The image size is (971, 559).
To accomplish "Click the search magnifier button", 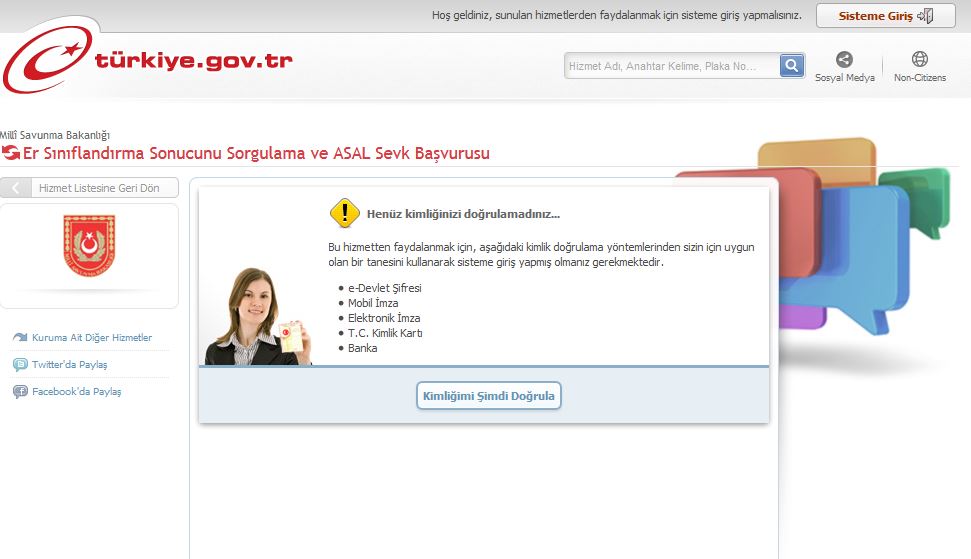I will click(792, 66).
